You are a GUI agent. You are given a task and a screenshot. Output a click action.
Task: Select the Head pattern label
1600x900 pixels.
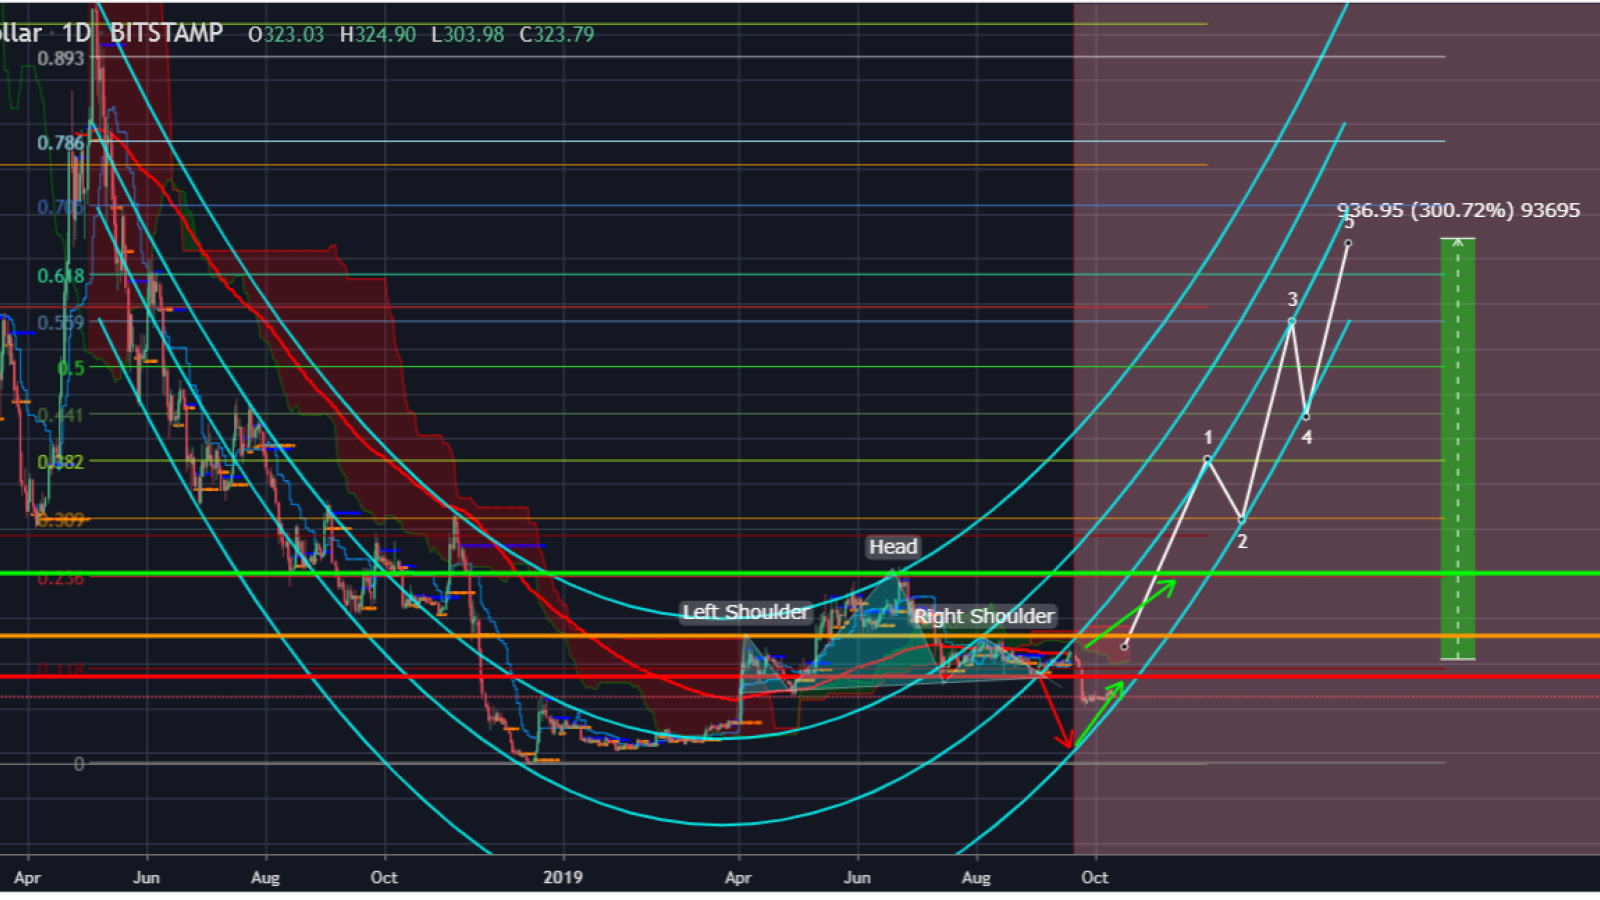click(893, 547)
